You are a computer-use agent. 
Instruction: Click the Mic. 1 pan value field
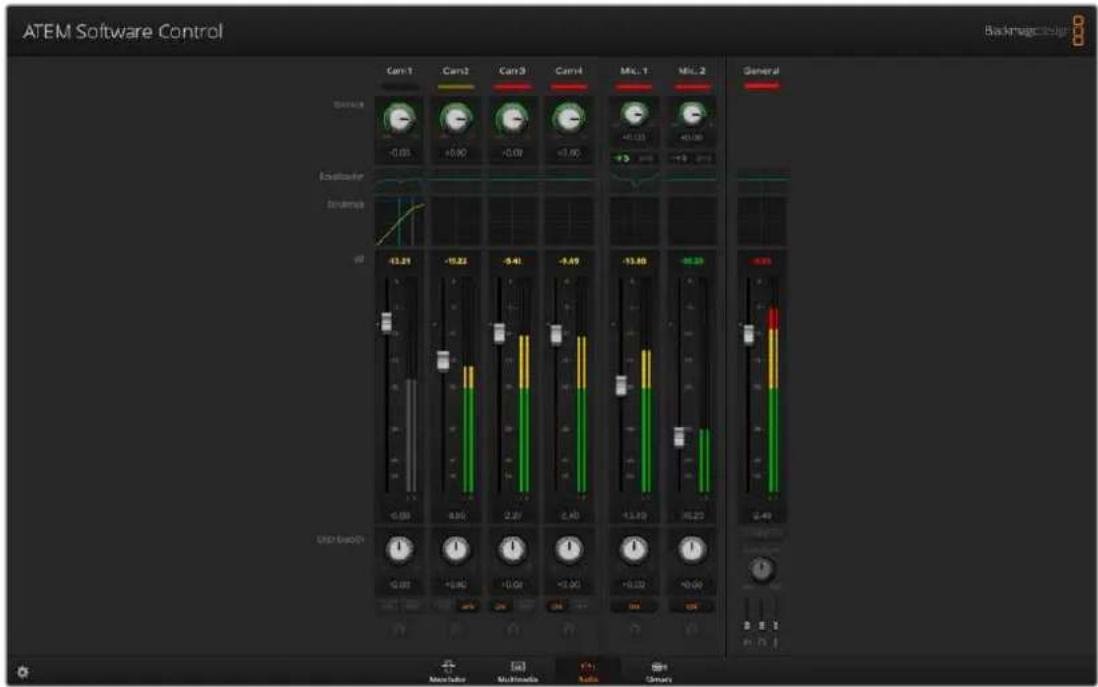[x=634, y=584]
